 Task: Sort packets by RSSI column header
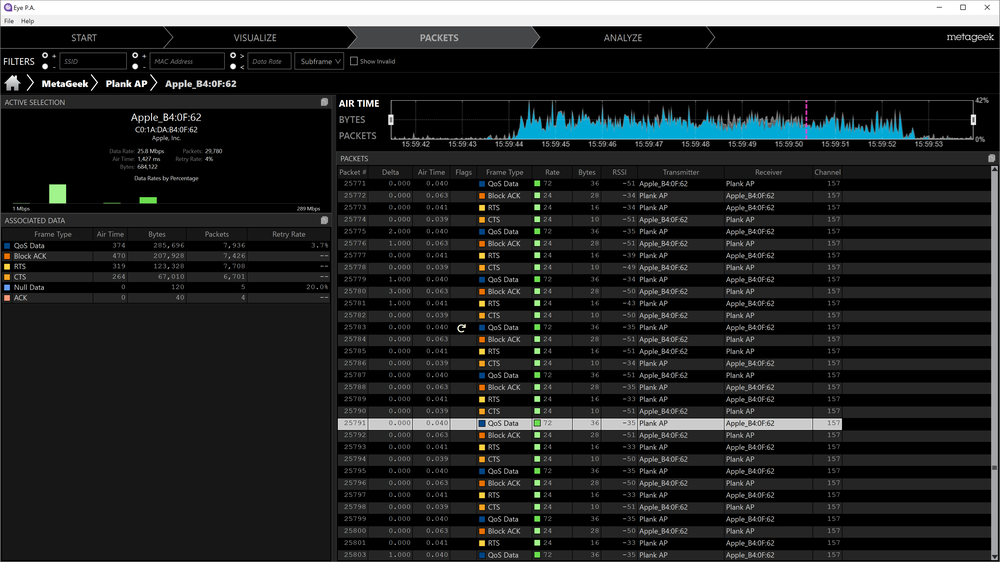619,172
